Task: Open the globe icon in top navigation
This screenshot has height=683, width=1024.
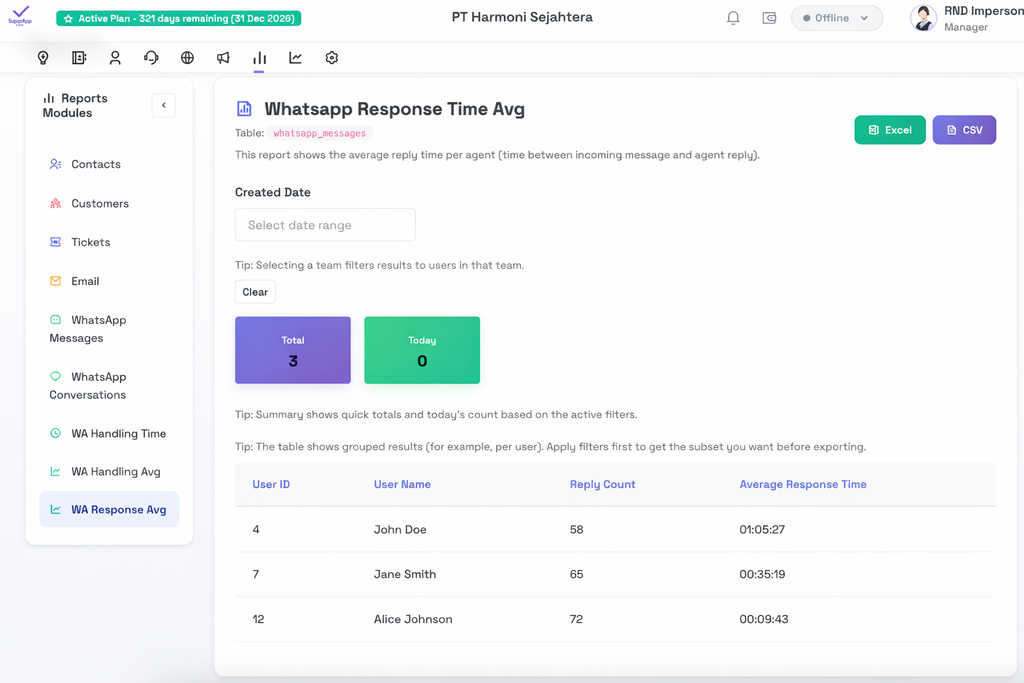Action: click(187, 58)
